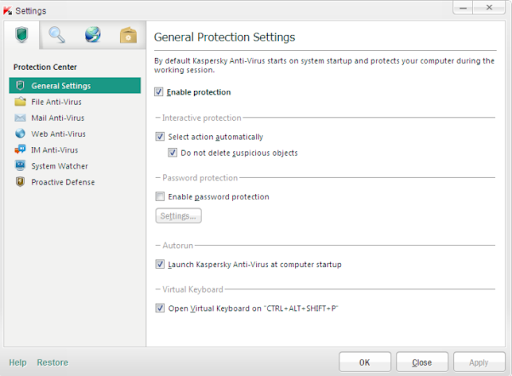Select Web Anti-Virus in the sidebar
Viewport: 512px width, 376px height.
click(x=75, y=134)
